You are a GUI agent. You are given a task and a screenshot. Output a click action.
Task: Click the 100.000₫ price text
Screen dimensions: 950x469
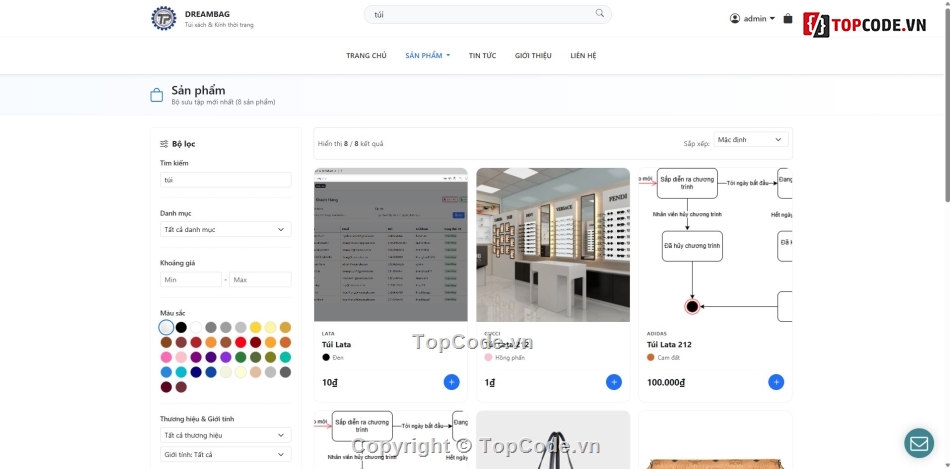[x=666, y=383]
